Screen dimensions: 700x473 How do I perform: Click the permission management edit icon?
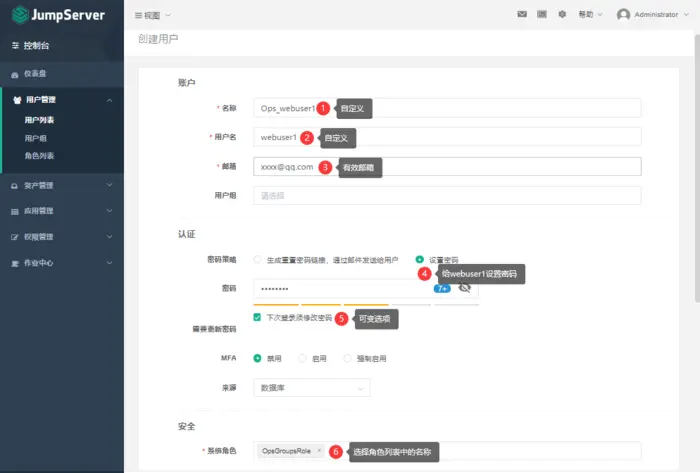point(15,237)
